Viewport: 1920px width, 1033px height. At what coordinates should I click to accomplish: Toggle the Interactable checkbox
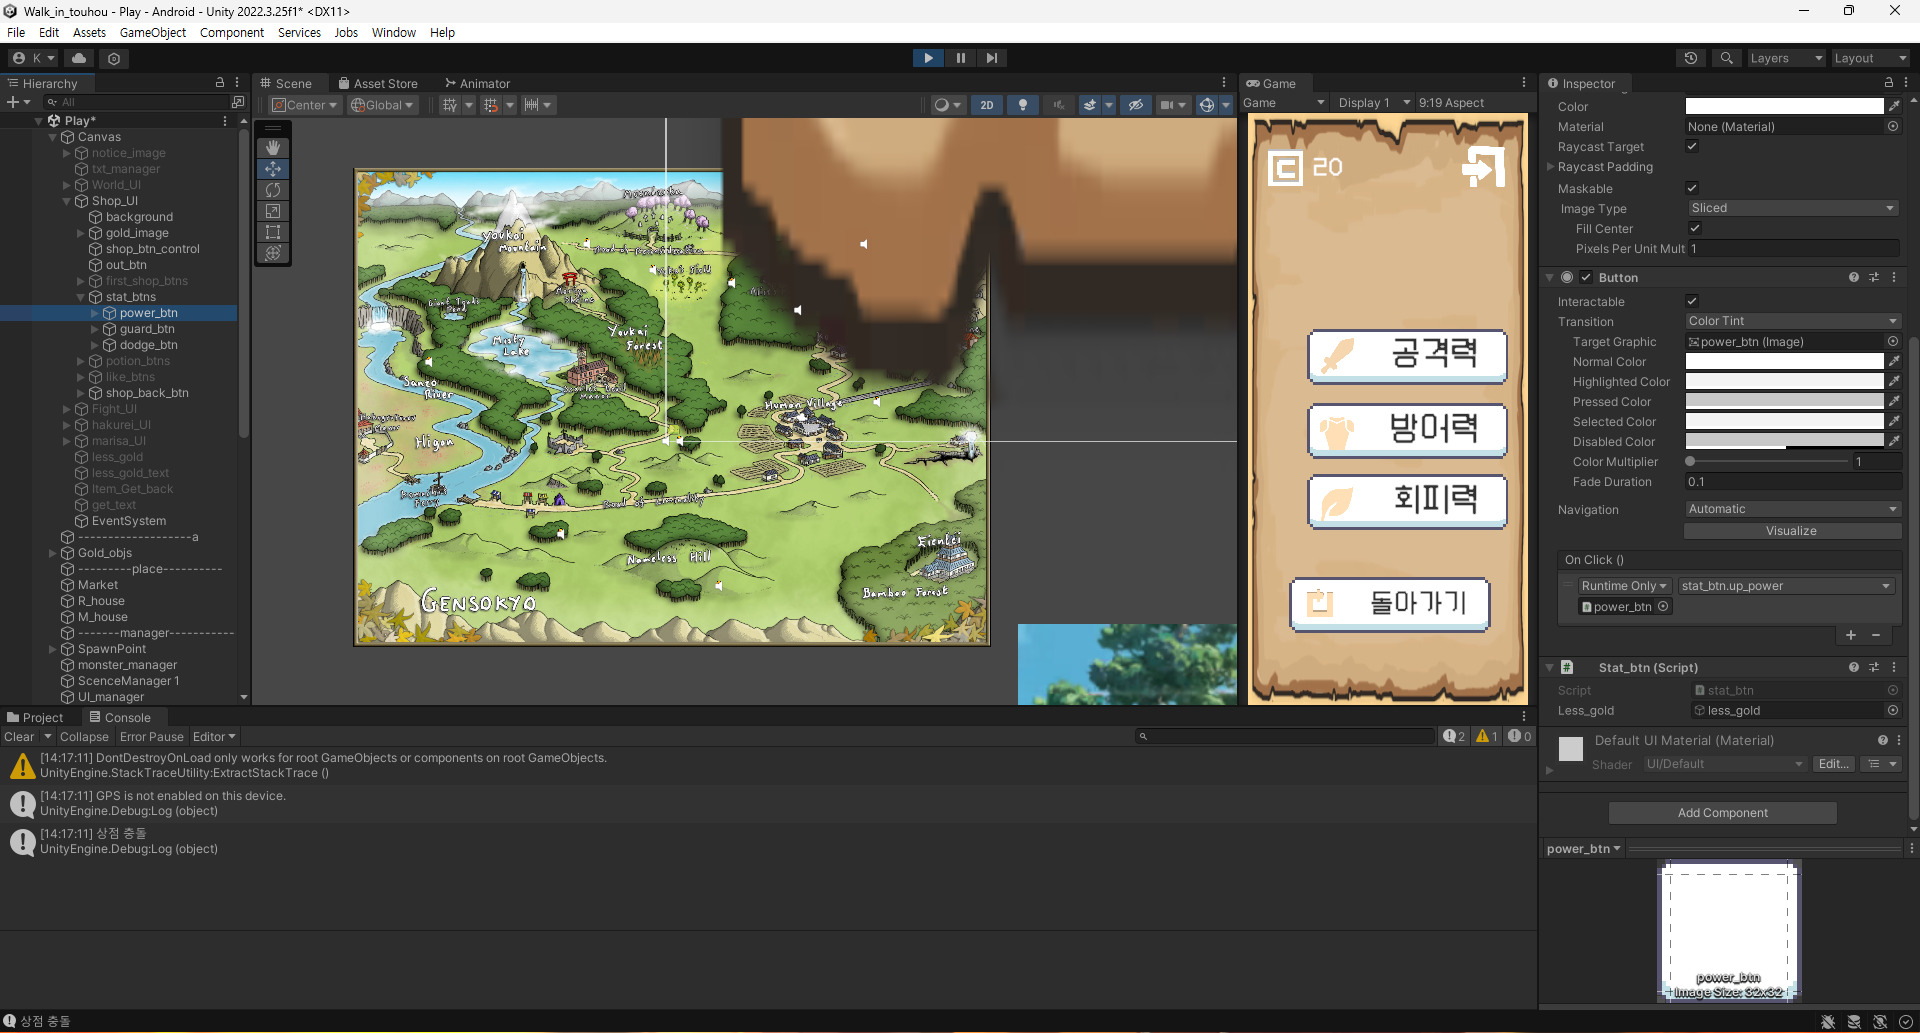[1692, 301]
